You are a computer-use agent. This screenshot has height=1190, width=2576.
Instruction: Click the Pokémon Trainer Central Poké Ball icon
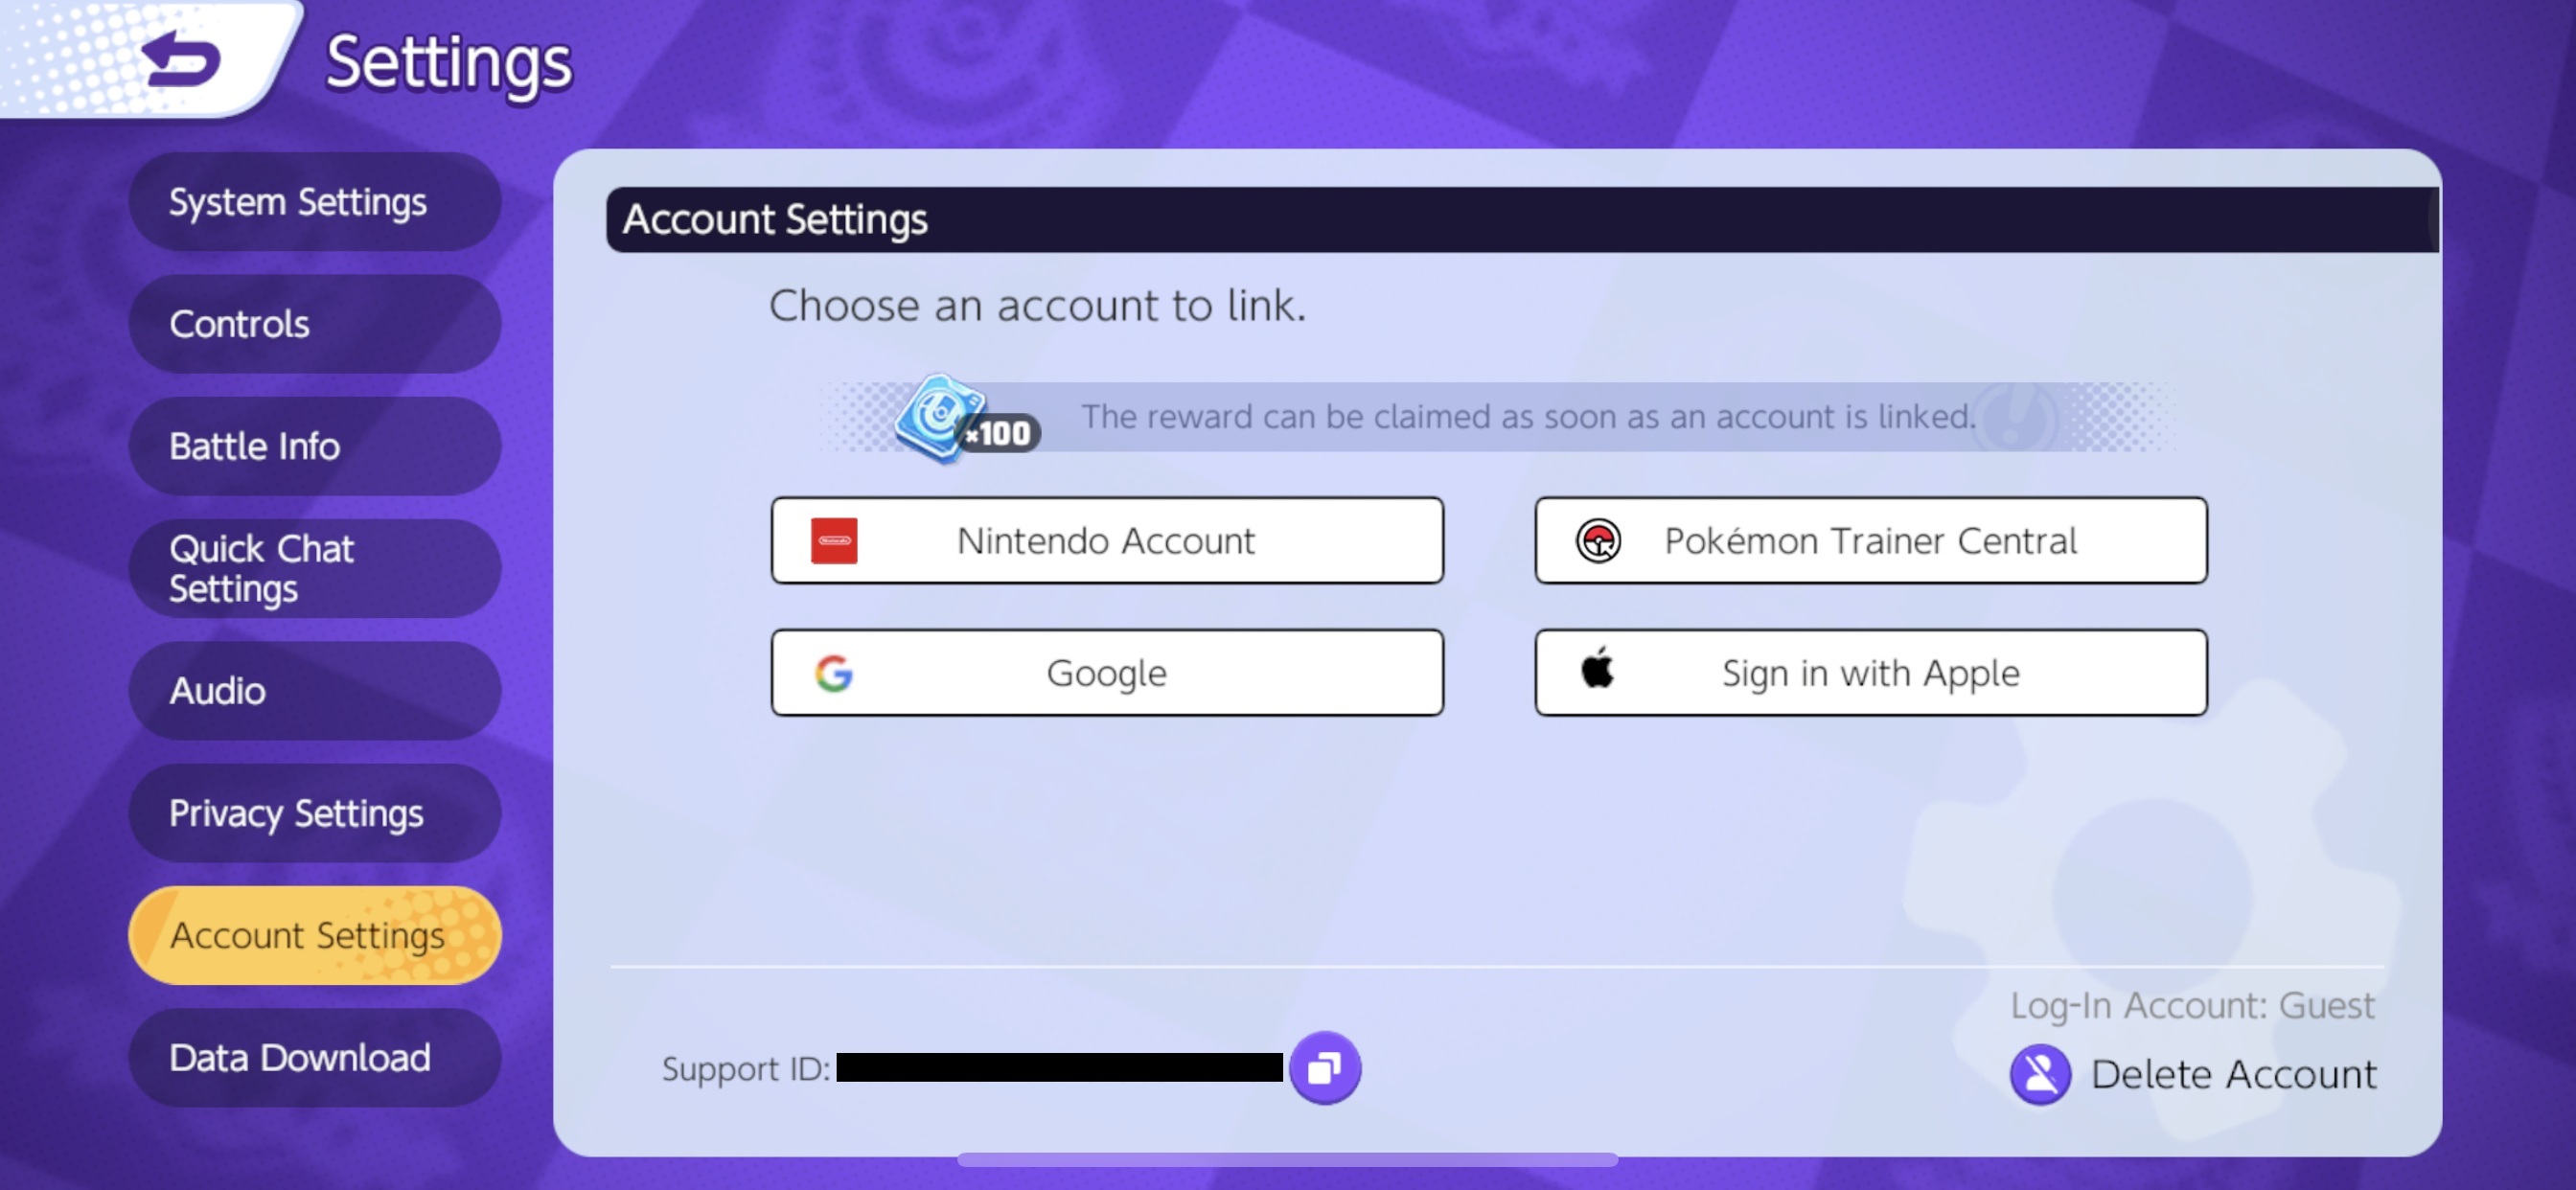coord(1598,541)
